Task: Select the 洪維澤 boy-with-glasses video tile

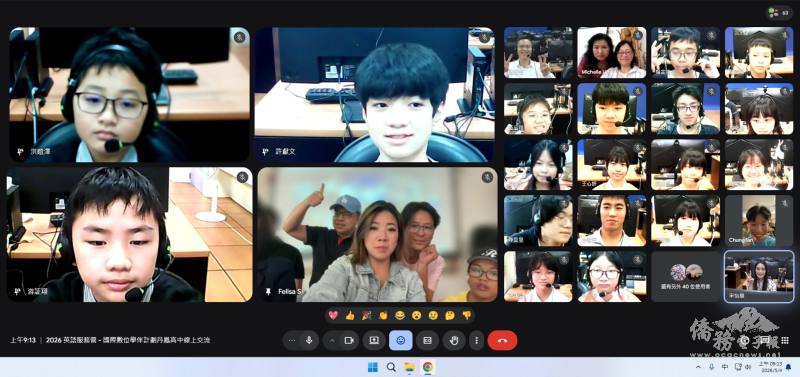Action: [x=129, y=94]
